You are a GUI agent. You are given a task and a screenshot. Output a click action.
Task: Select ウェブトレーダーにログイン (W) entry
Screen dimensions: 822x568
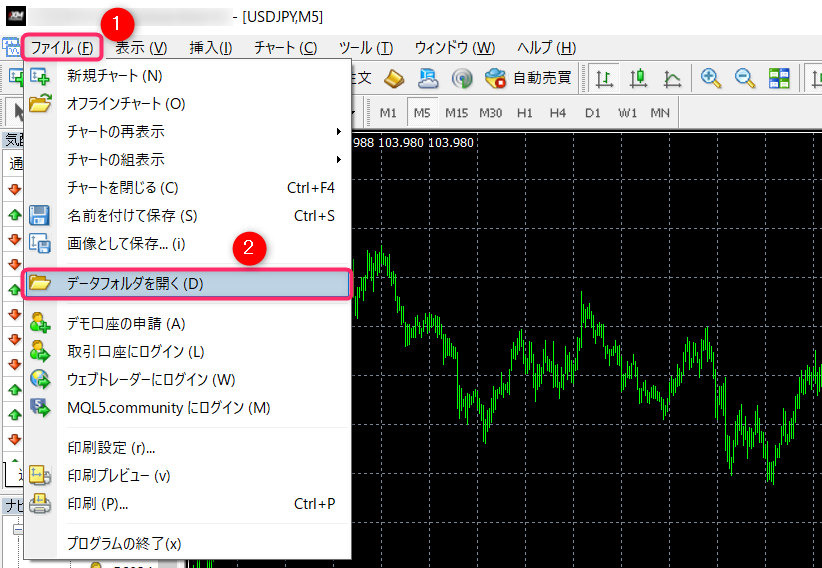(x=188, y=380)
